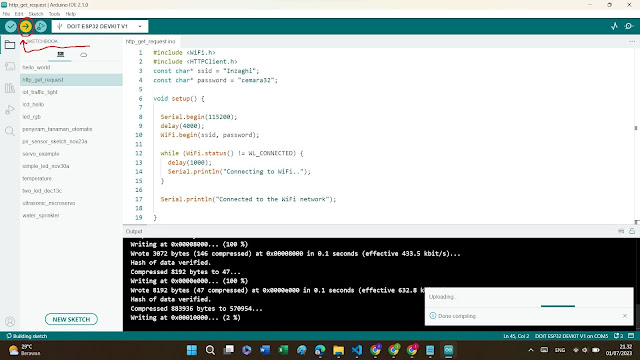This screenshot has width=640, height=360.
Task: Click the Serial.begin(115200) code line
Action: tap(198, 117)
